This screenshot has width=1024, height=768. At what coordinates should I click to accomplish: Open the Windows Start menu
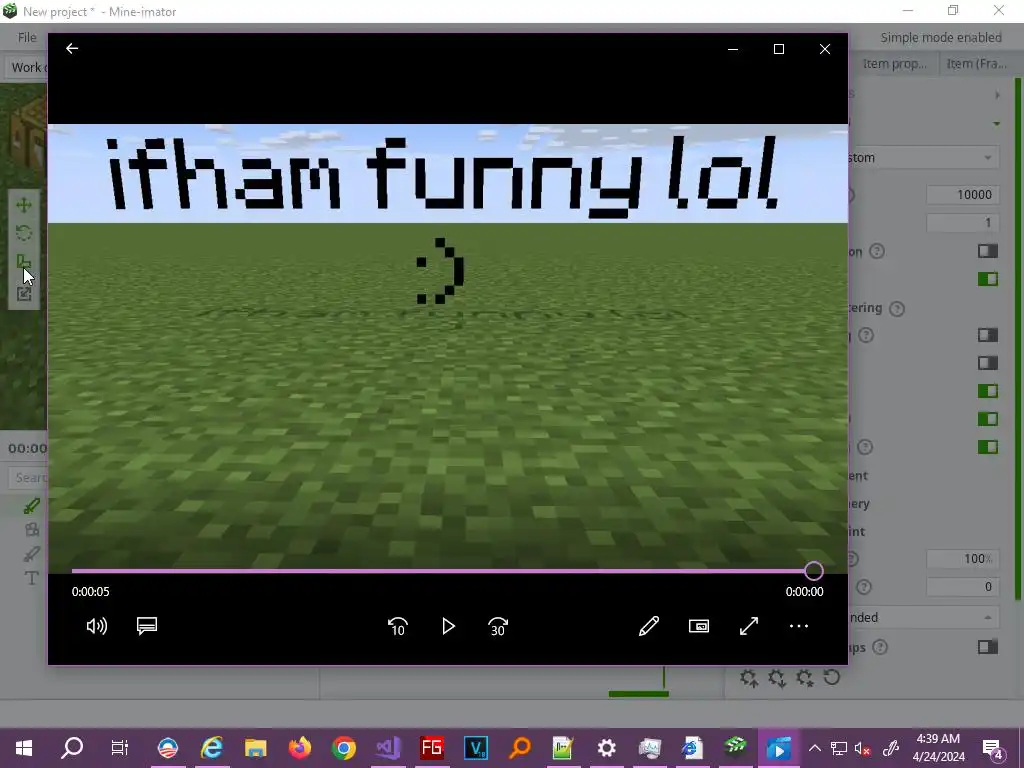point(24,748)
